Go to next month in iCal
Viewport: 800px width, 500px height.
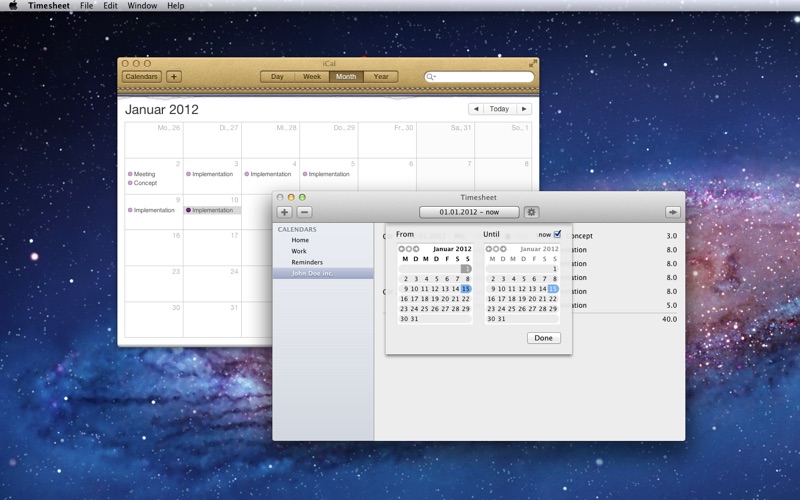point(524,109)
